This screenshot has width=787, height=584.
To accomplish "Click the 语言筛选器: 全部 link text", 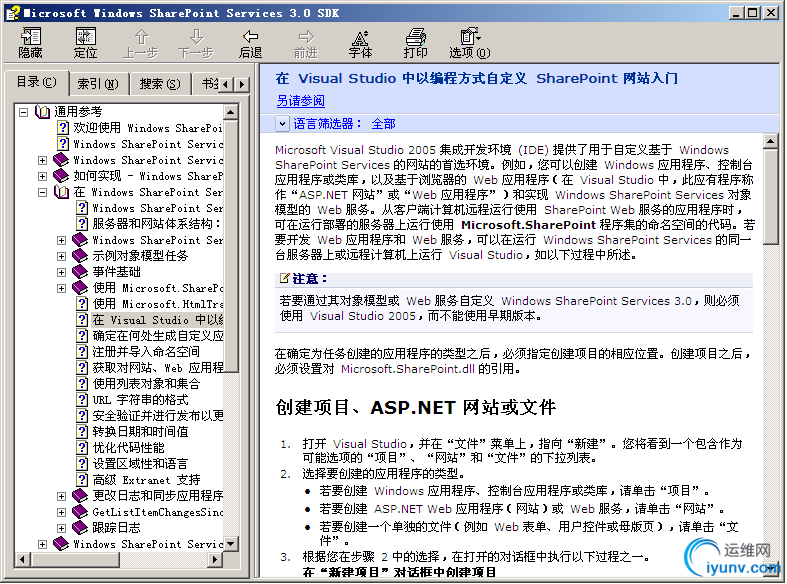I will coord(344,124).
